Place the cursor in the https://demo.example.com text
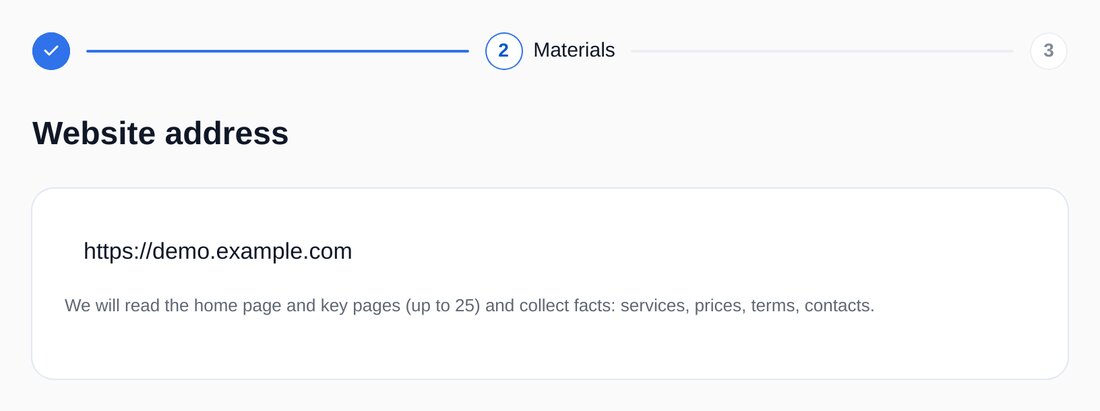This screenshot has width=1100, height=411. pyautogui.click(x=217, y=251)
